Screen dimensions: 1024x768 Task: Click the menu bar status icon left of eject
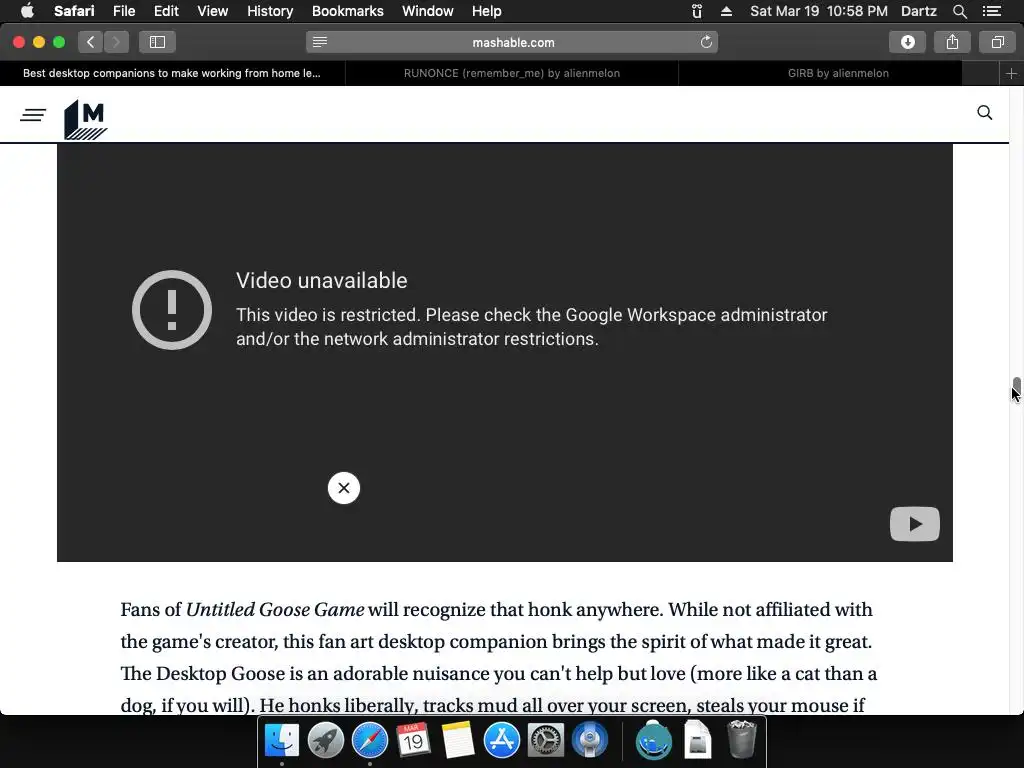pyautogui.click(x=697, y=11)
